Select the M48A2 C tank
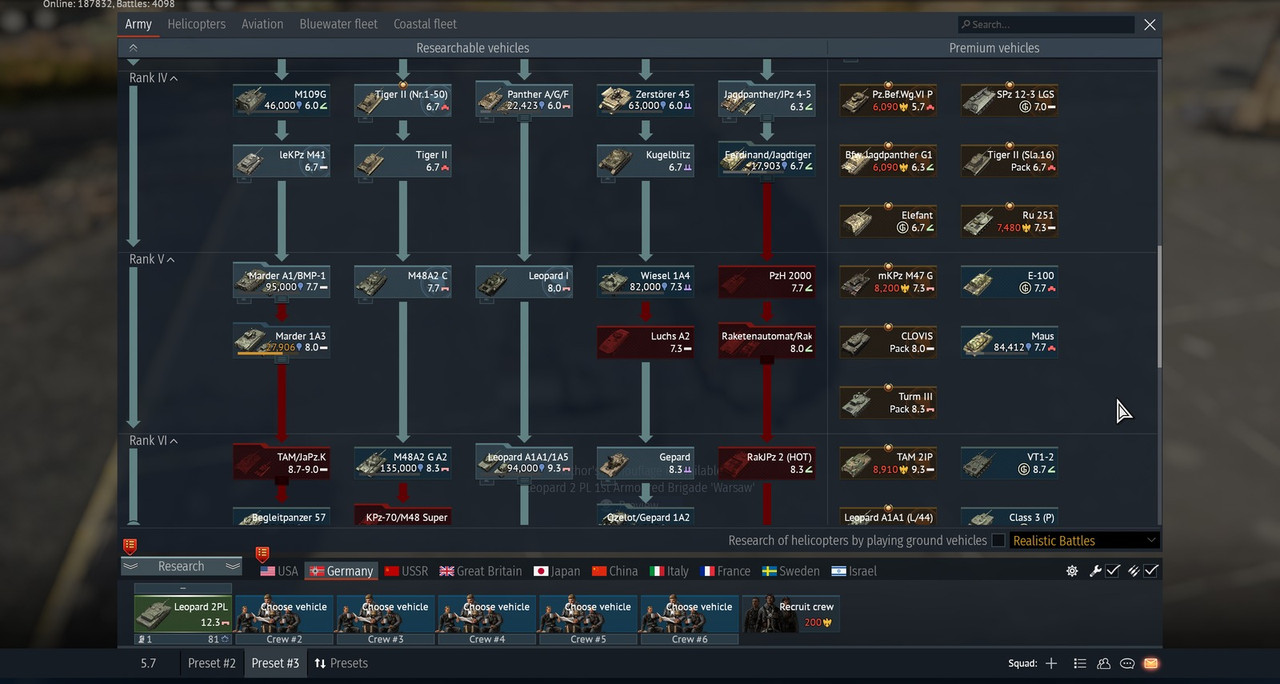Viewport: 1280px width, 684px height. [403, 282]
